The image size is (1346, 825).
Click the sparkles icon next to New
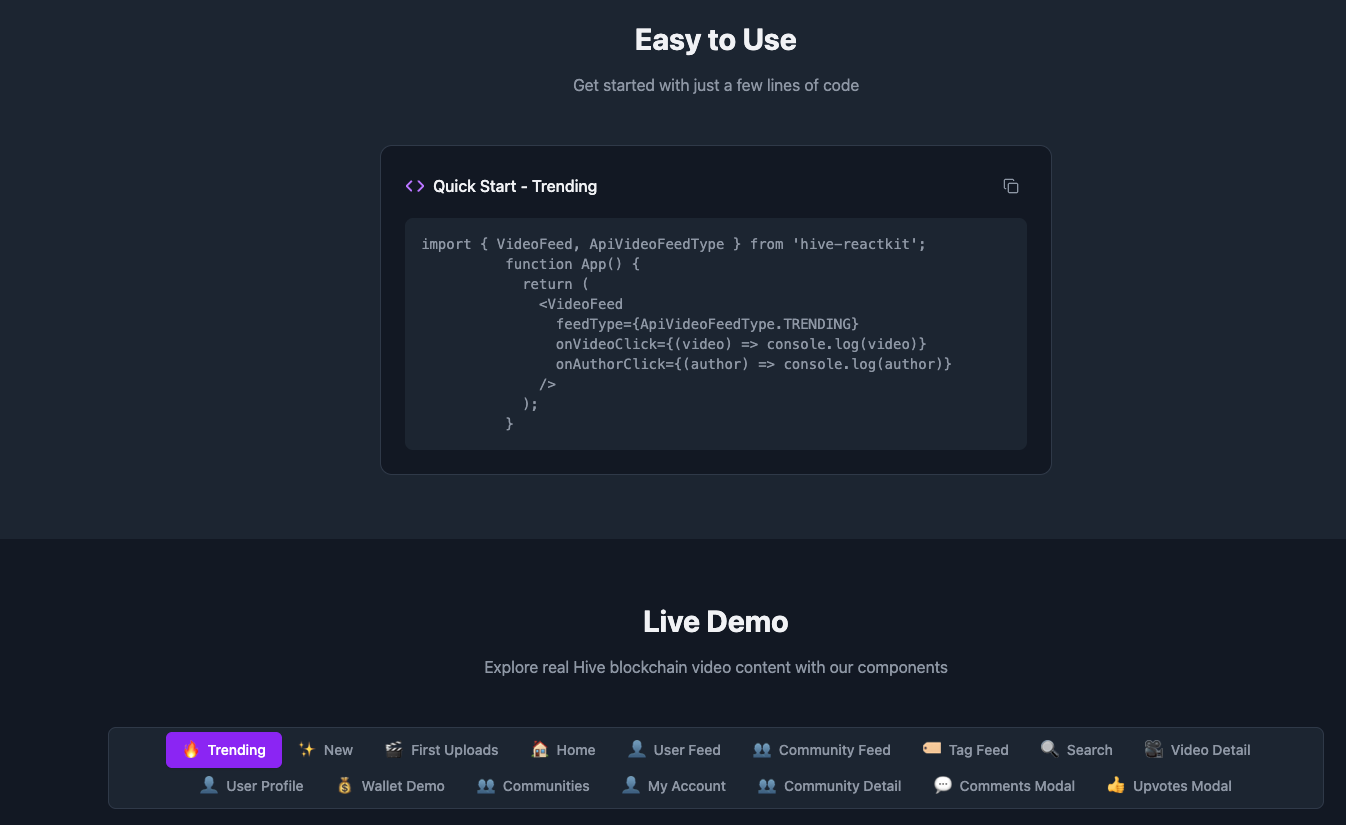coord(307,750)
